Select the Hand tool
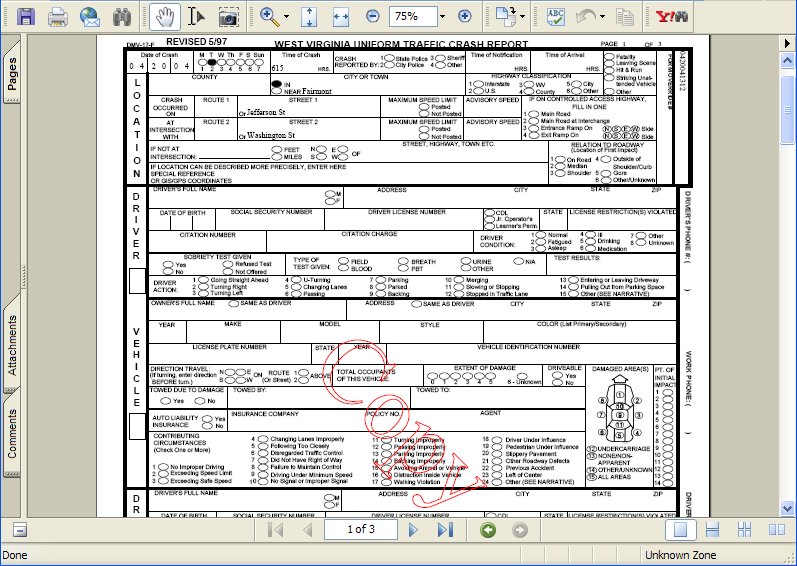This screenshot has width=797, height=566. pyautogui.click(x=165, y=16)
